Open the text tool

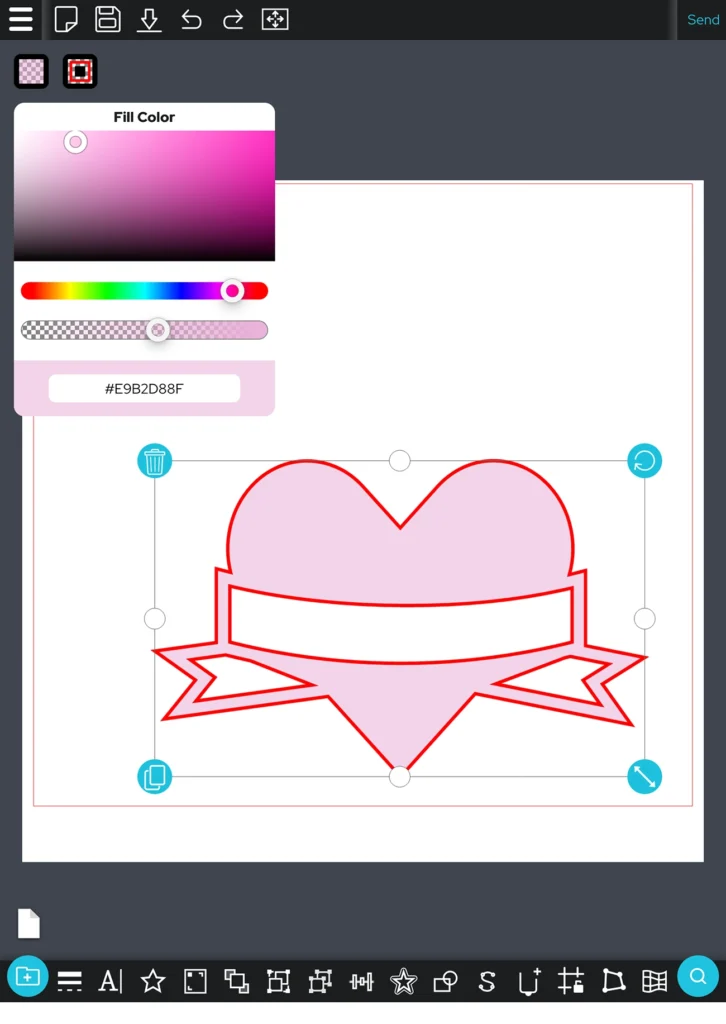[x=110, y=981]
